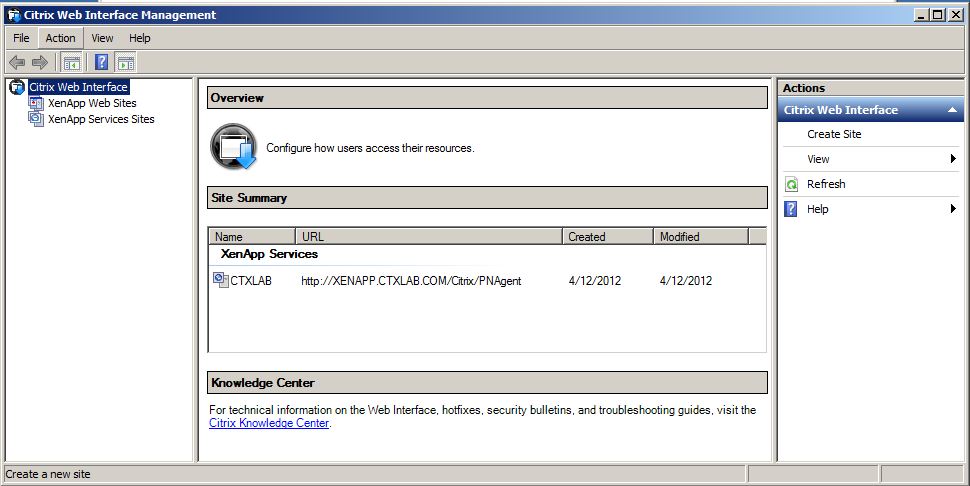
Task: Open the Help menu in menu bar
Action: point(140,38)
